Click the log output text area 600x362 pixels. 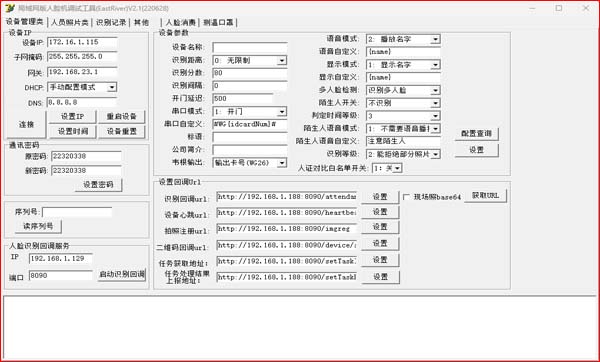click(300, 328)
